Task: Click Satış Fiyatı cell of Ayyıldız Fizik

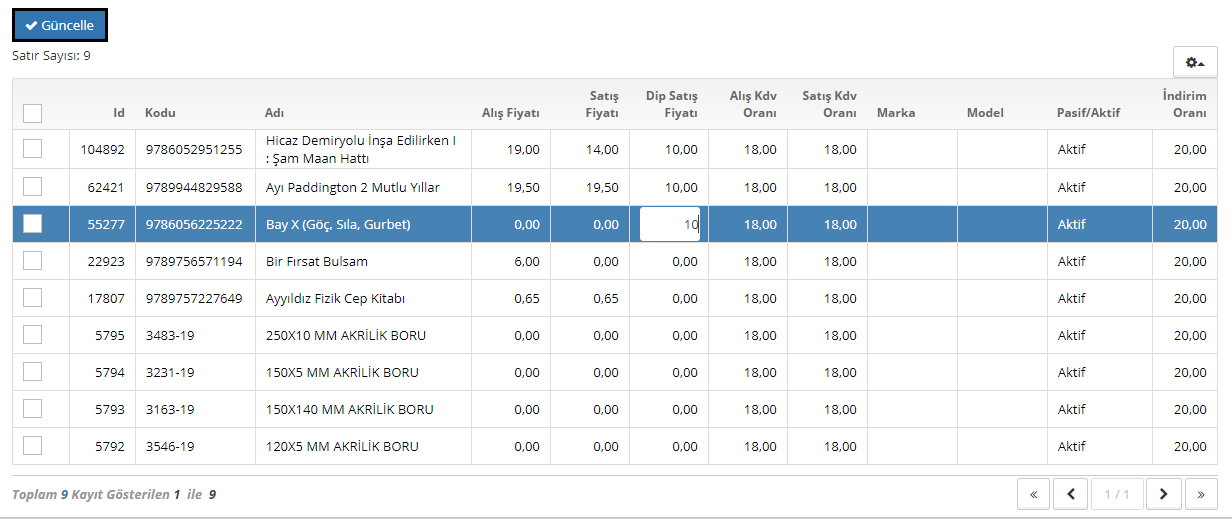Action: (x=590, y=298)
